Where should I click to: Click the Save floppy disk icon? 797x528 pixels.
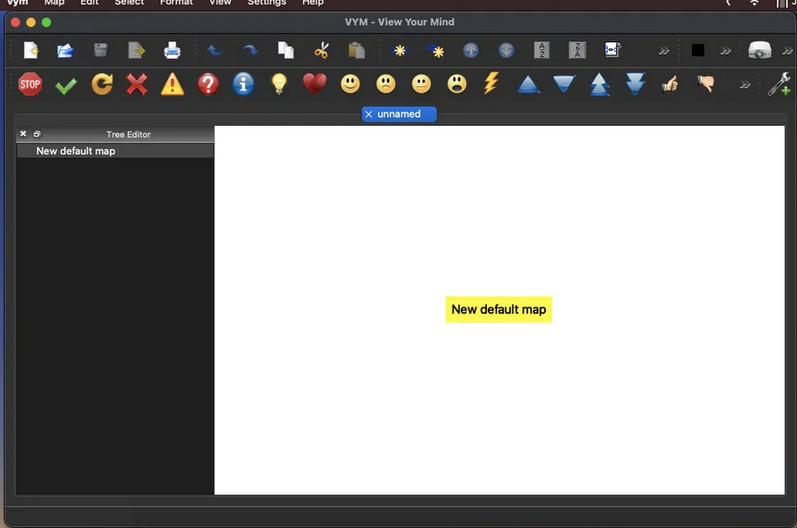click(101, 50)
